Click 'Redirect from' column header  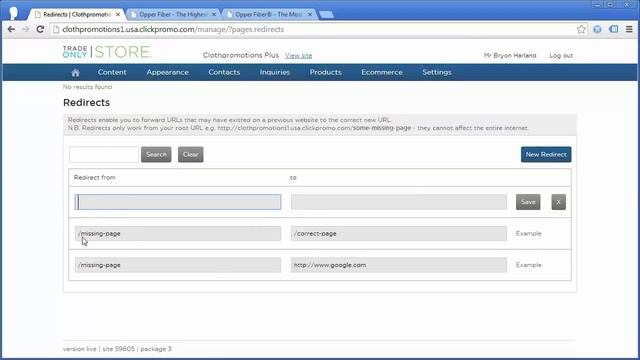(95, 178)
